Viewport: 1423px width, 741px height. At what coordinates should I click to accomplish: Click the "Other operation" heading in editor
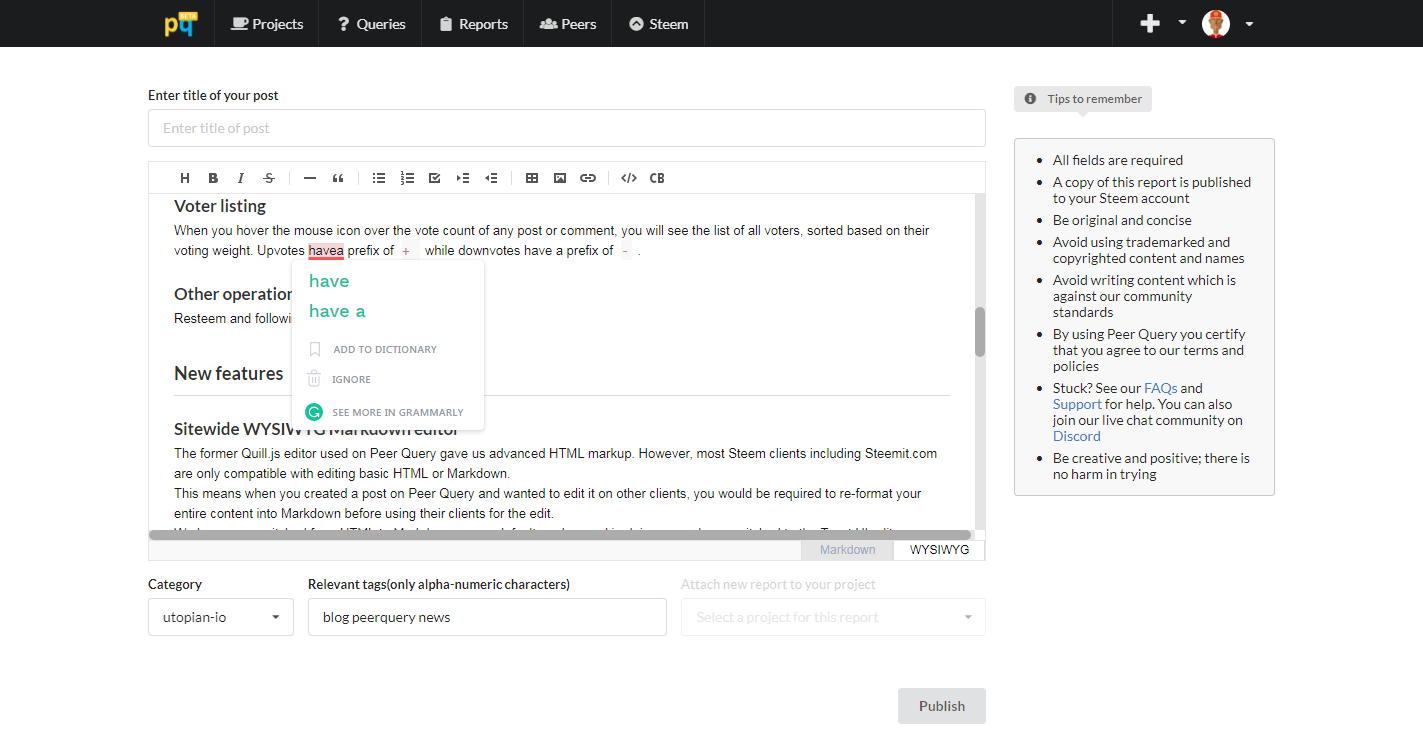tap(233, 294)
